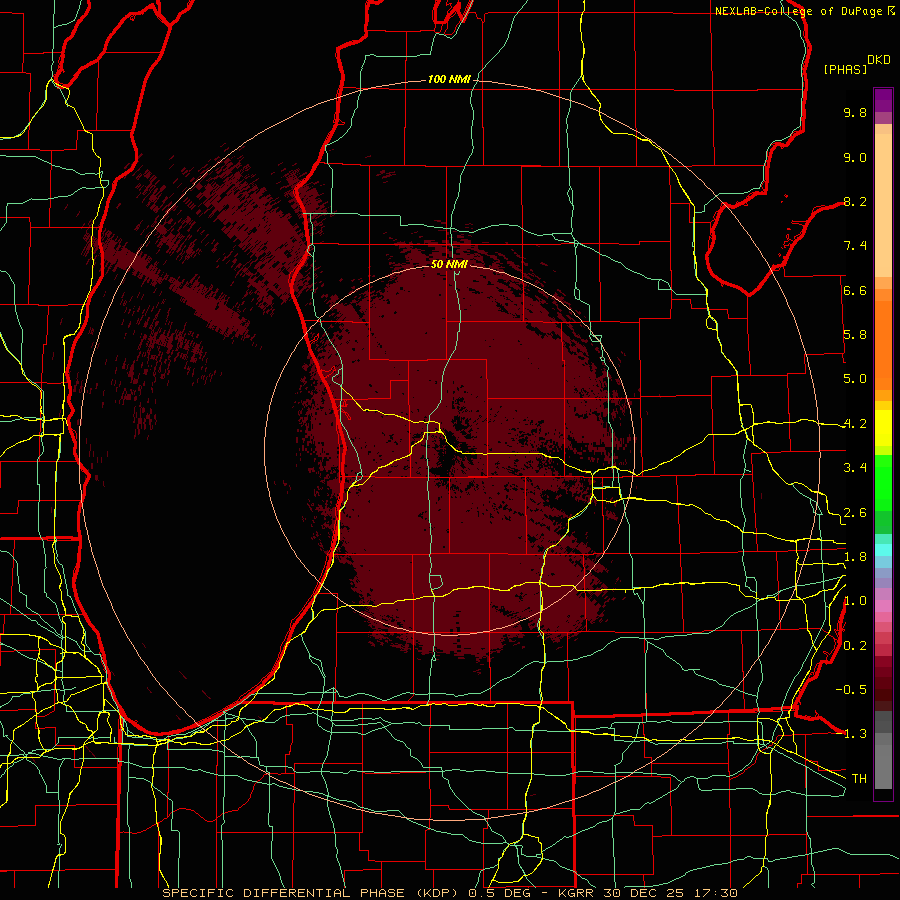Click the Specific Differential Phase (KDP) caption
The height and width of the screenshot is (900, 900).
312,893
